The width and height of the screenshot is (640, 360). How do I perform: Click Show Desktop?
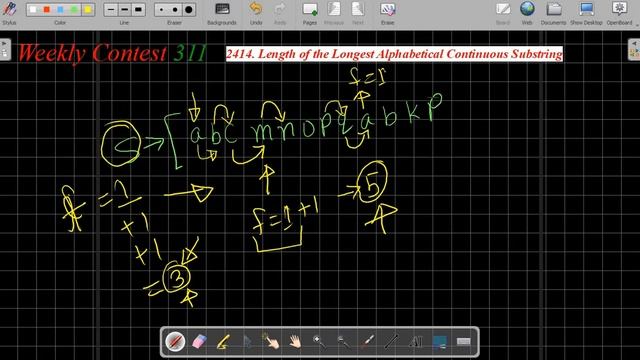[586, 13]
